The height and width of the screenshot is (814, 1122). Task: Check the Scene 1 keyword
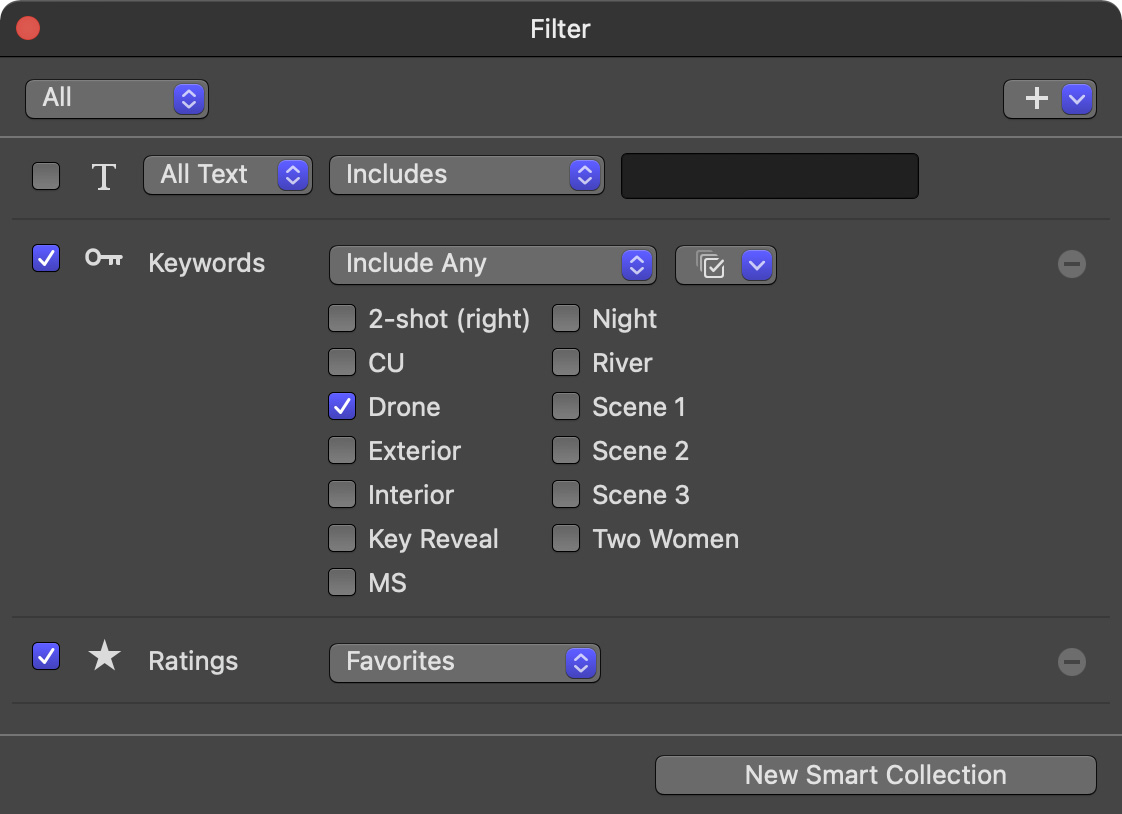[566, 406]
